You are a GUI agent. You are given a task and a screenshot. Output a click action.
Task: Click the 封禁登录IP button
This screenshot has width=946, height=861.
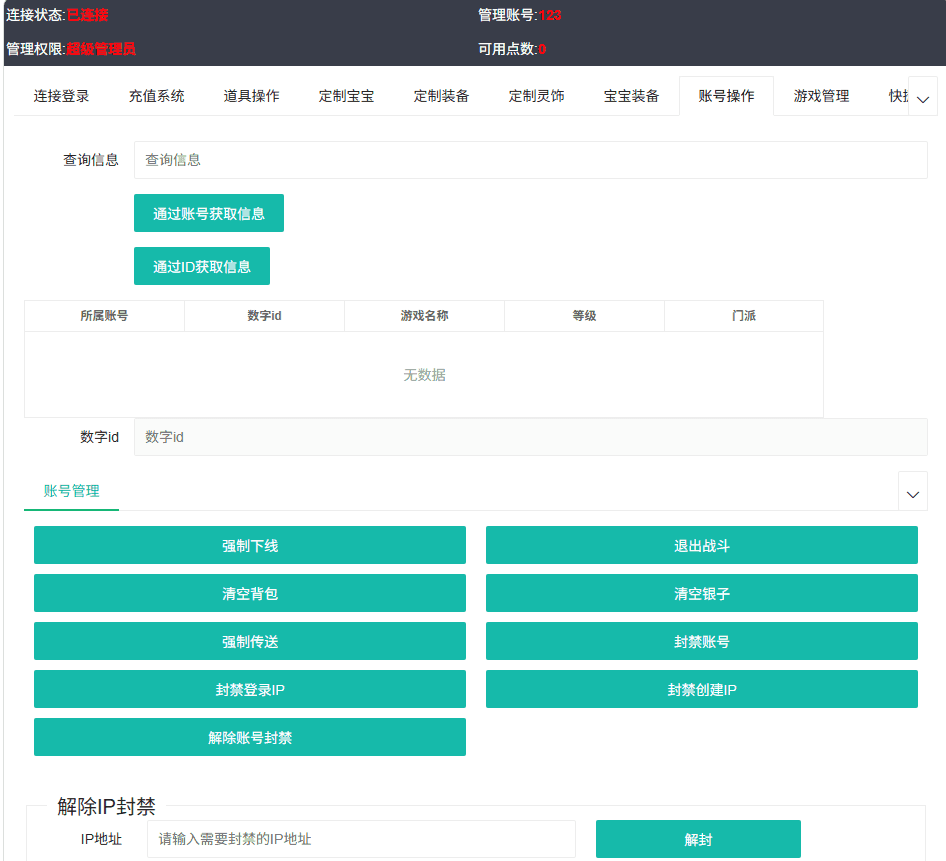[x=250, y=689]
